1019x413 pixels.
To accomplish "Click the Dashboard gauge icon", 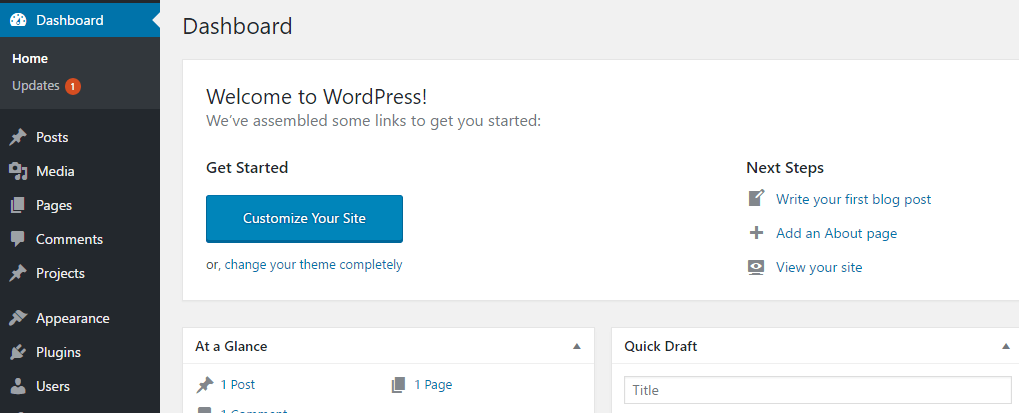I will [18, 20].
